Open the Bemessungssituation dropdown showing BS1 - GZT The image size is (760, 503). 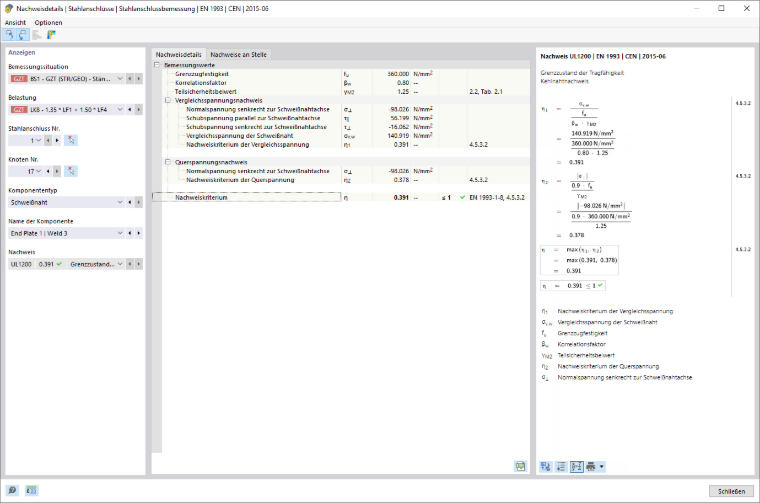tap(66, 79)
